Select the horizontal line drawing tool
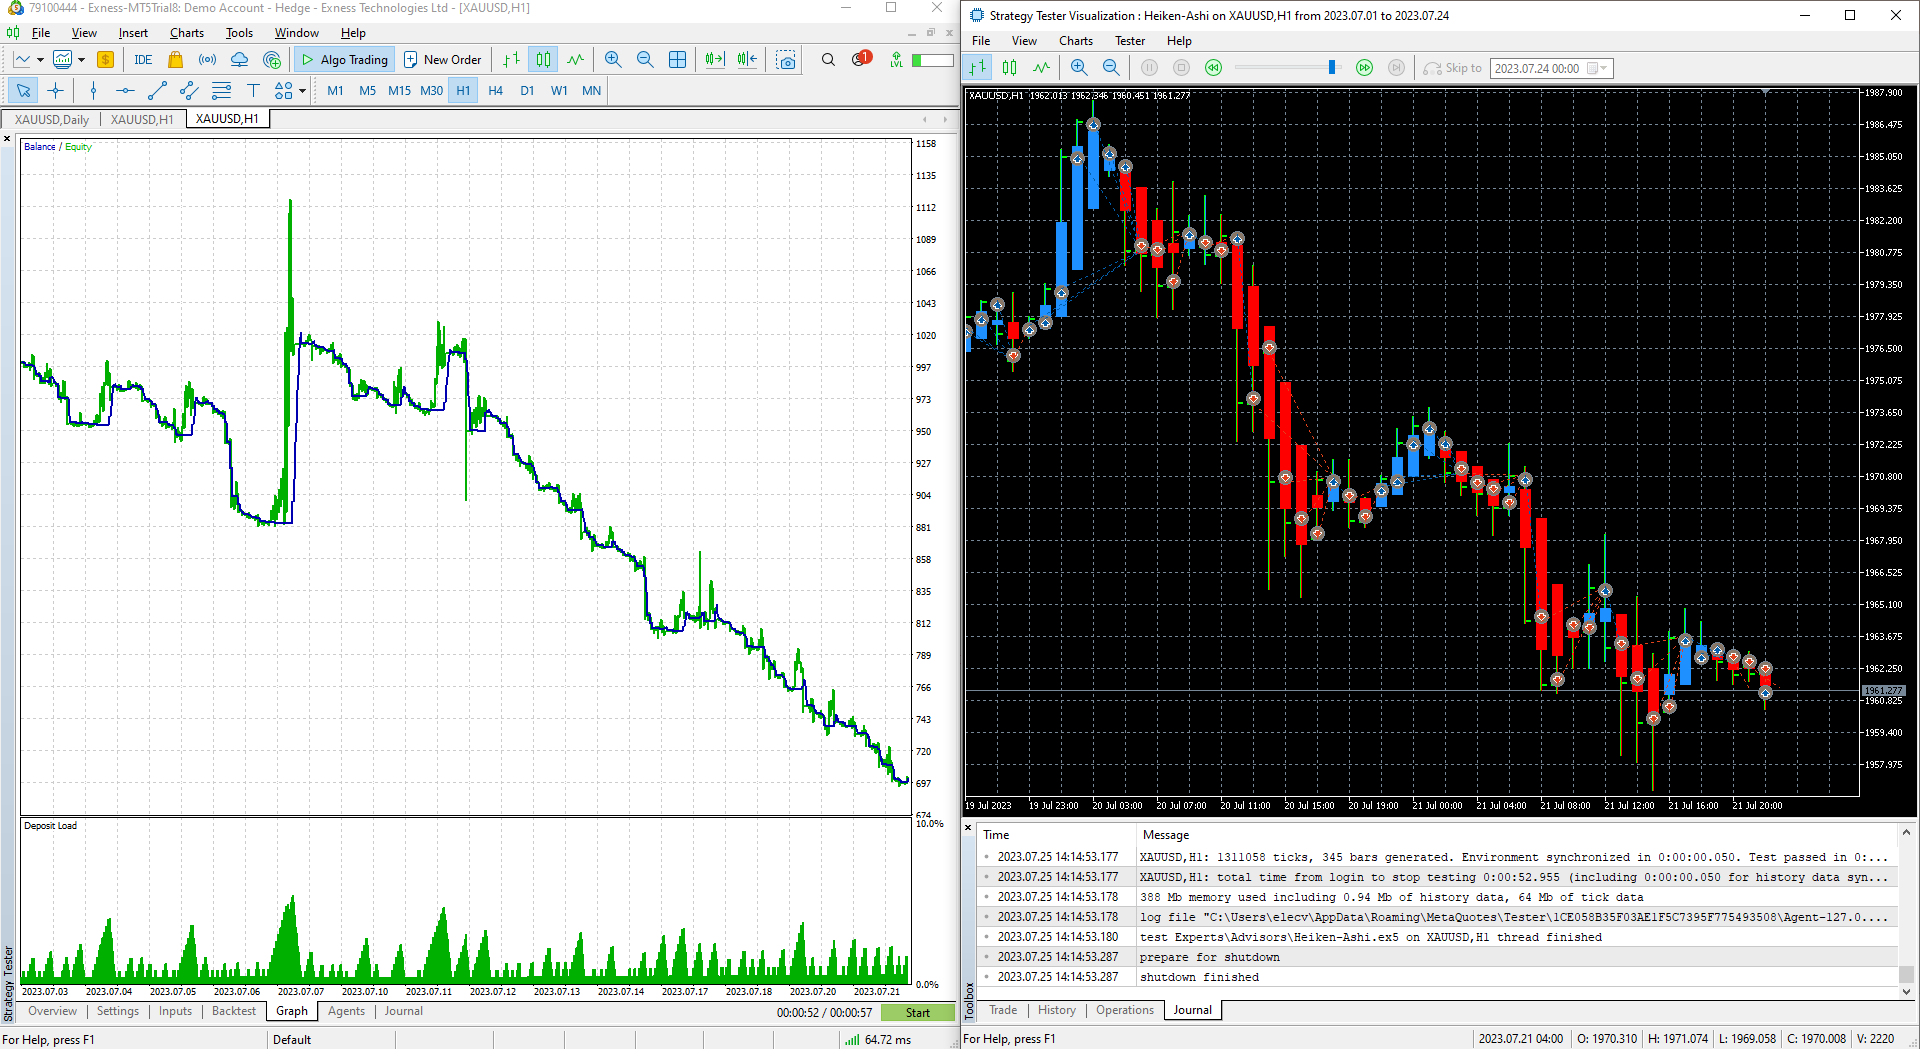This screenshot has height=1049, width=1920. (125, 91)
